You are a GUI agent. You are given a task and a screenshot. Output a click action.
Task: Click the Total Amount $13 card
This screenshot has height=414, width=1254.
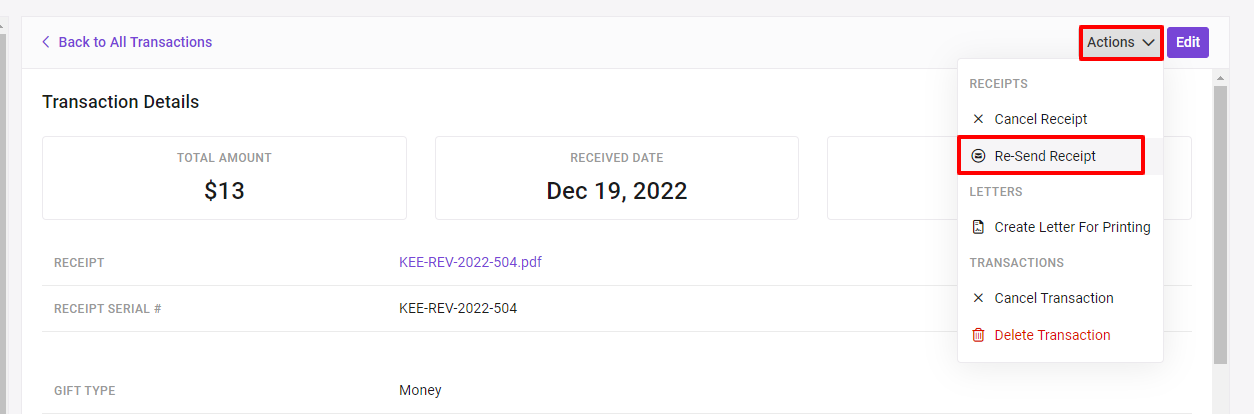224,178
